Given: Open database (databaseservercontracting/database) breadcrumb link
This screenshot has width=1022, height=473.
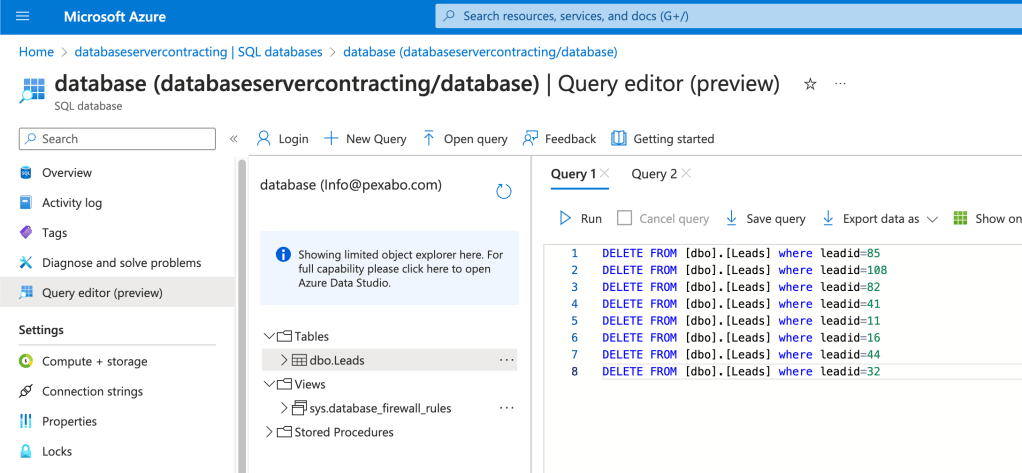Looking at the screenshot, I should [480, 52].
